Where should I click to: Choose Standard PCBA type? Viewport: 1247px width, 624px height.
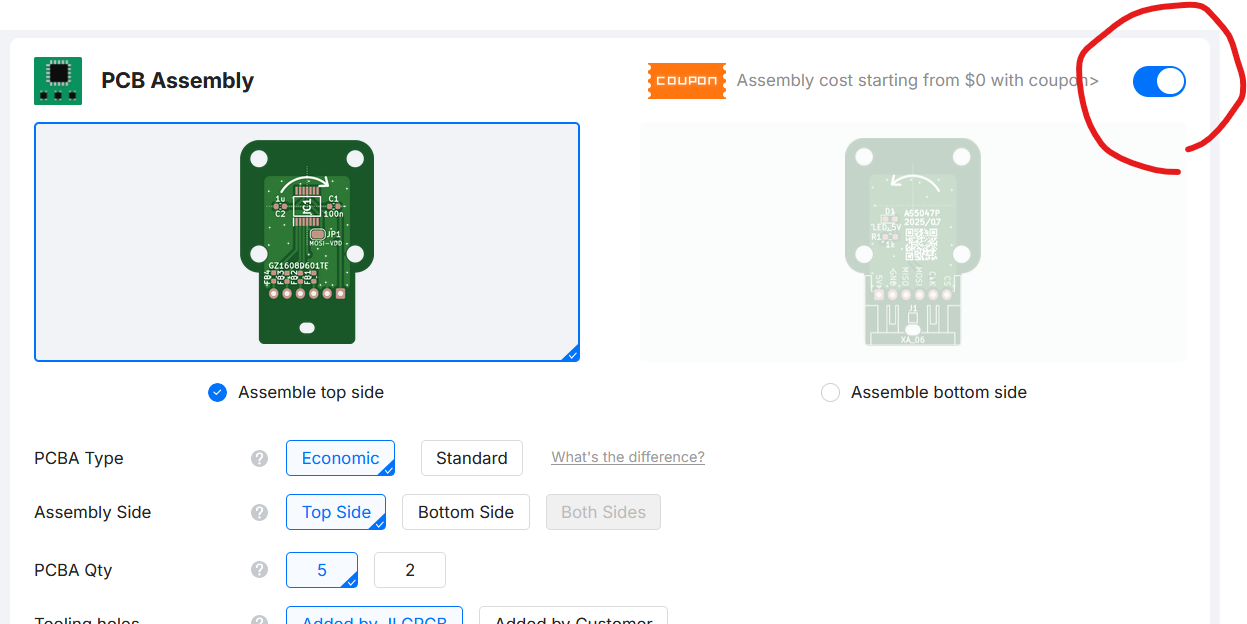point(471,458)
